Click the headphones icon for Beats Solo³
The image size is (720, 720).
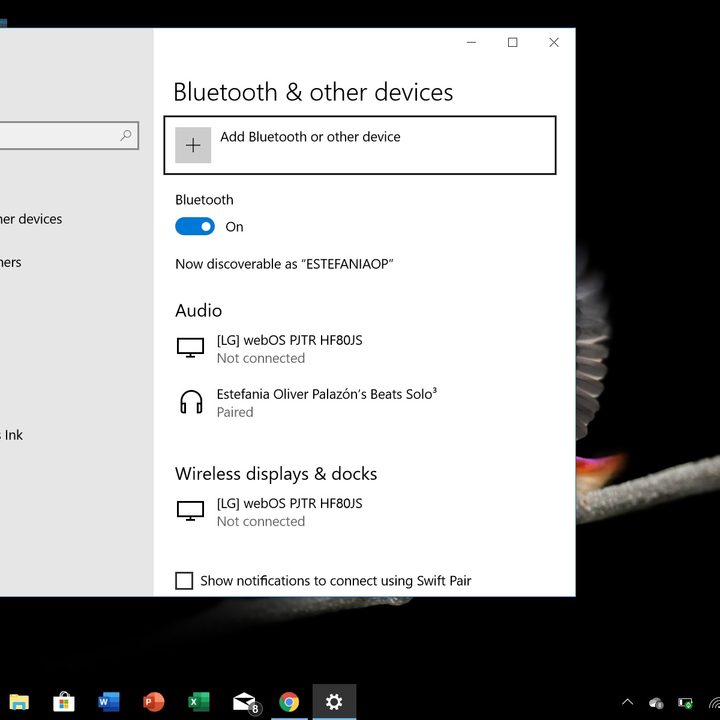pos(190,402)
